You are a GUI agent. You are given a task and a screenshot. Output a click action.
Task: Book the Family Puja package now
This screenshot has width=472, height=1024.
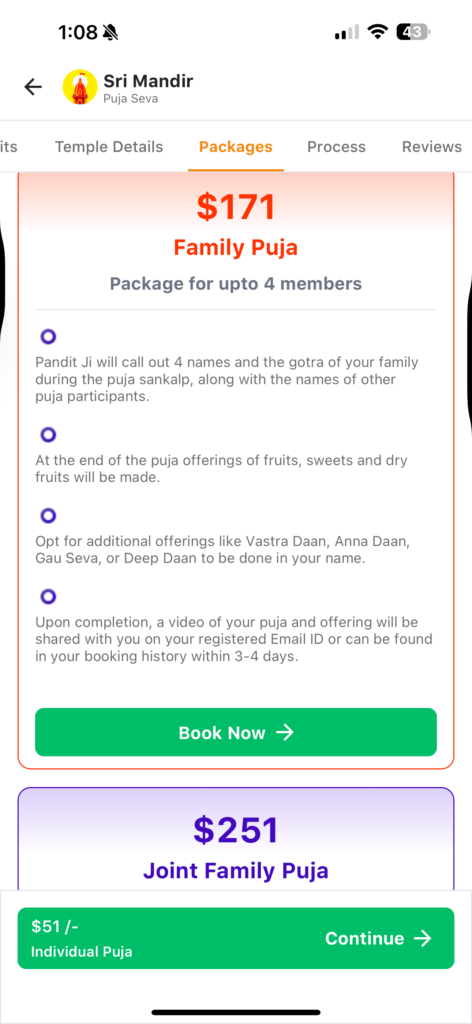(236, 732)
